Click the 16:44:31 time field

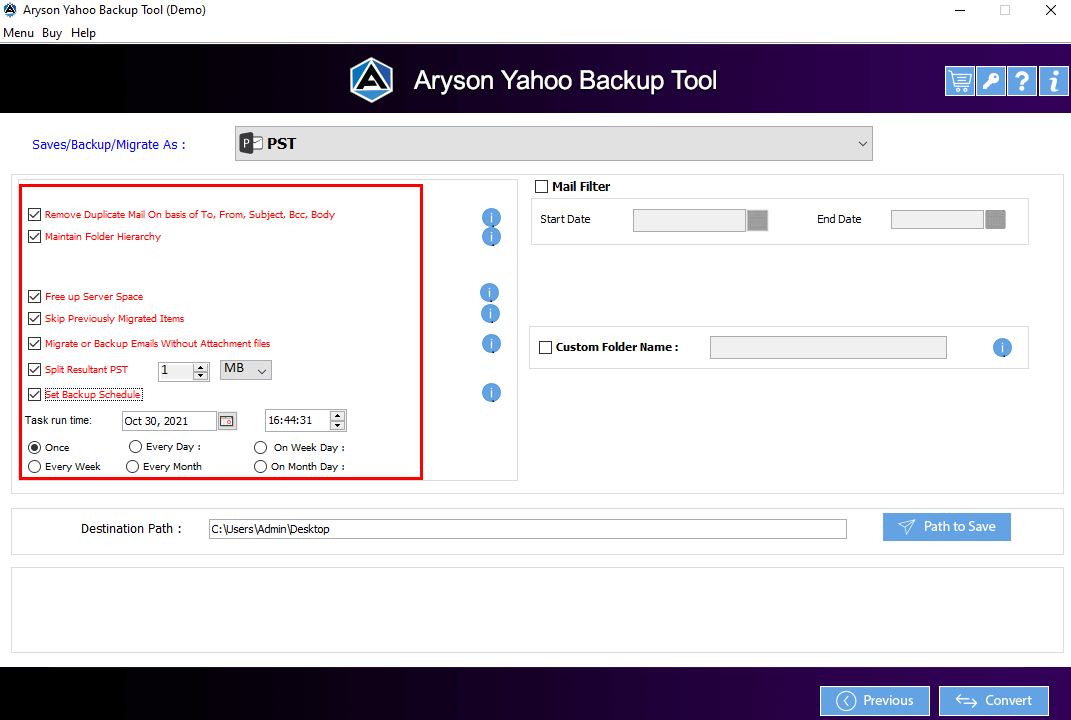[x=297, y=420]
